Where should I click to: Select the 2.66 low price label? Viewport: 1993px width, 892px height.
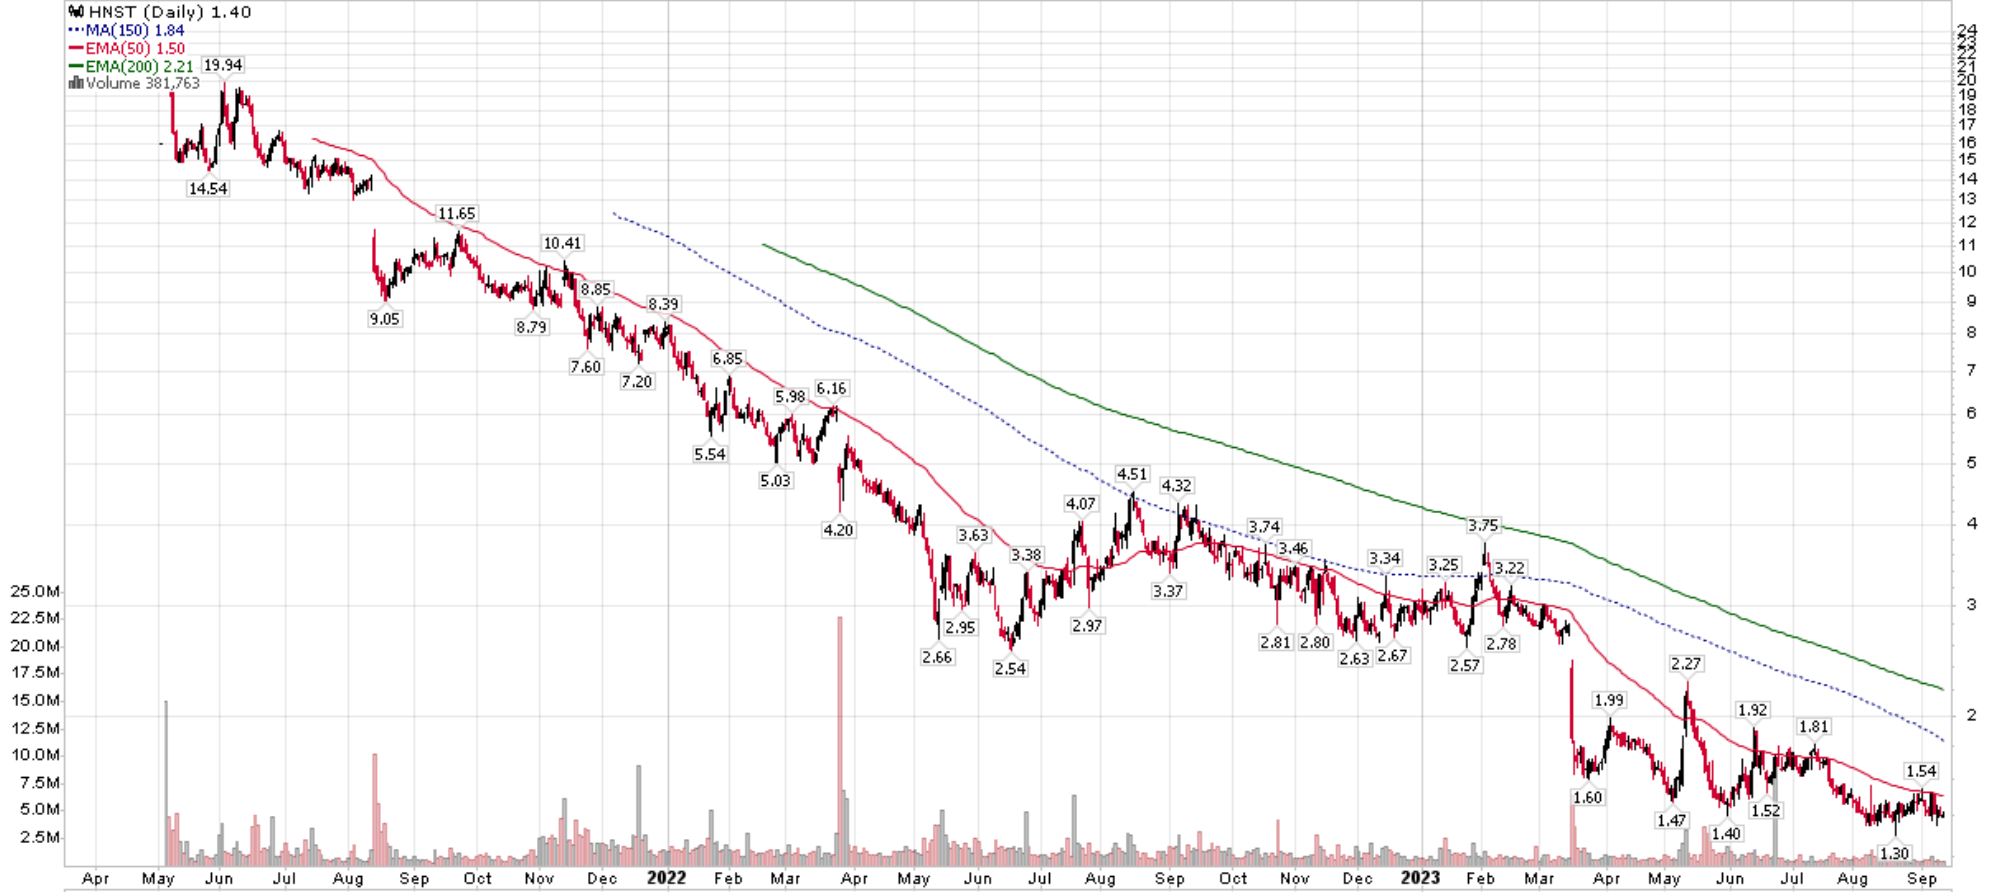[x=936, y=657]
